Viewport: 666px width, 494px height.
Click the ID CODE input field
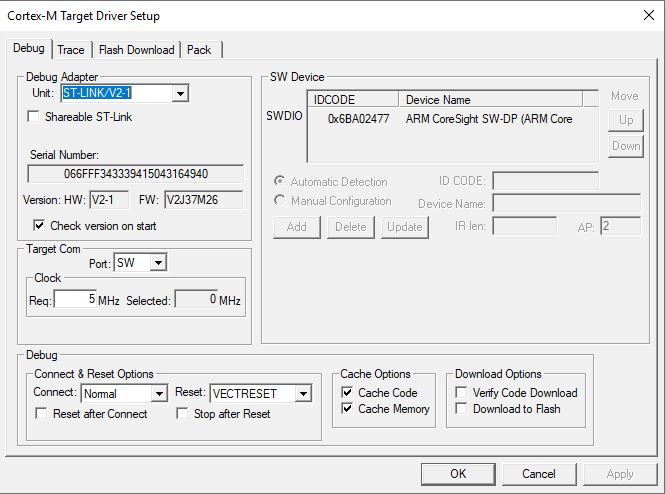(x=545, y=181)
